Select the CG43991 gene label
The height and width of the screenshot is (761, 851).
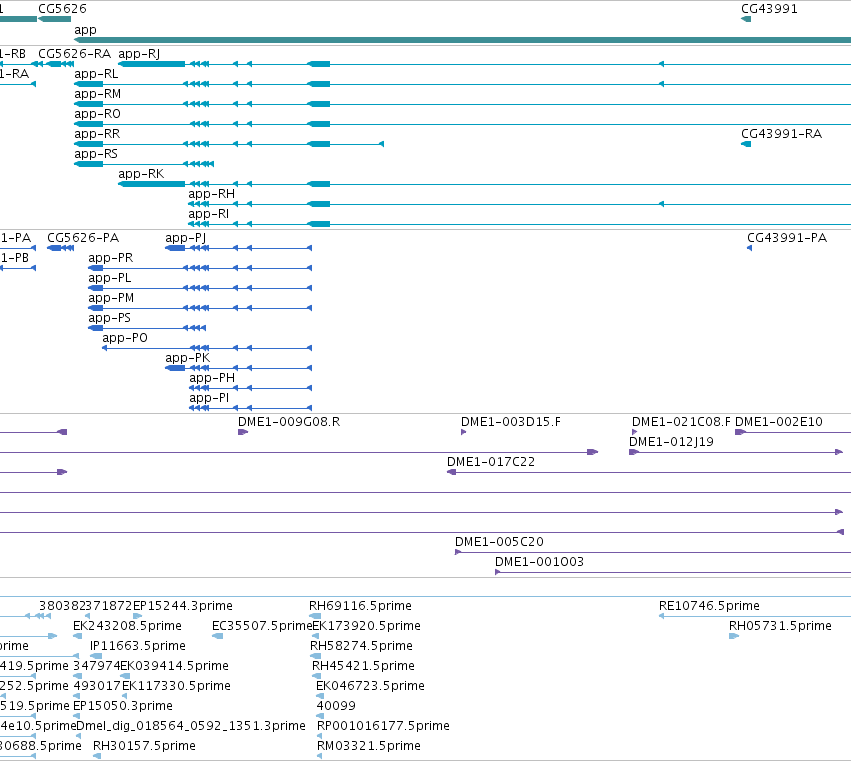click(x=769, y=9)
